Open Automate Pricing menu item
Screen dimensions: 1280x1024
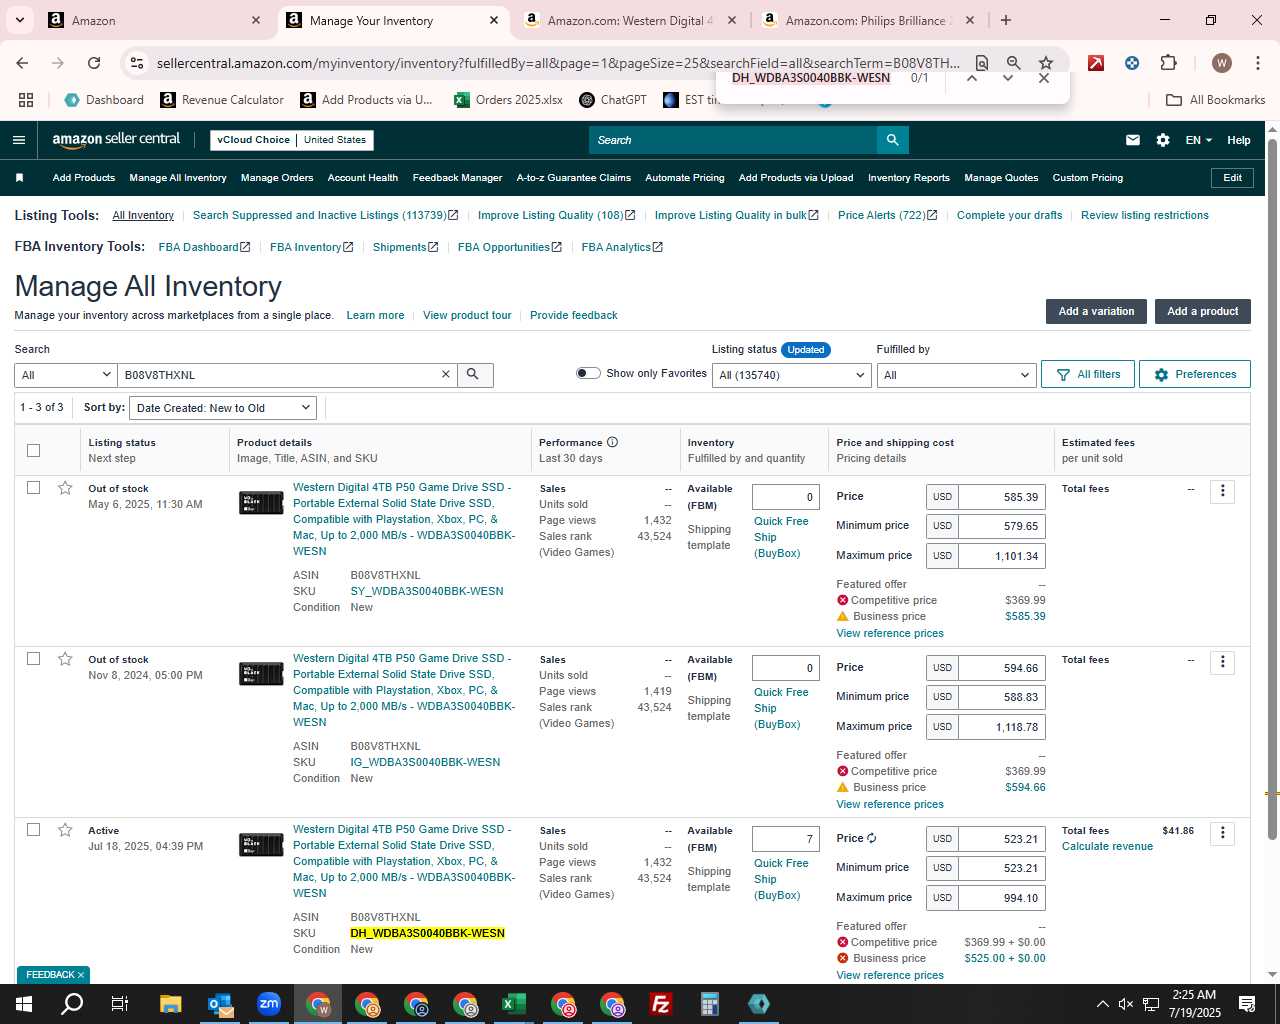coord(685,178)
